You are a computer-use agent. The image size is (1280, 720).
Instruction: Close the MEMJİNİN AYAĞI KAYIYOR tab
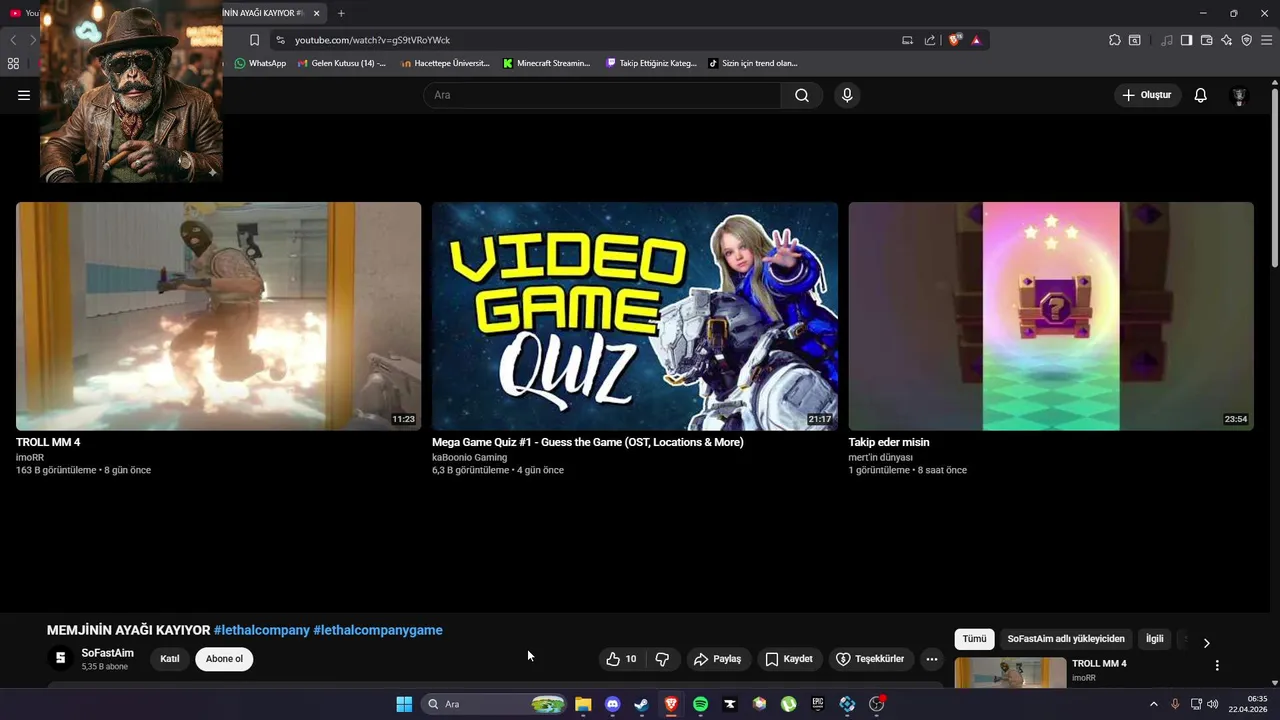click(317, 13)
